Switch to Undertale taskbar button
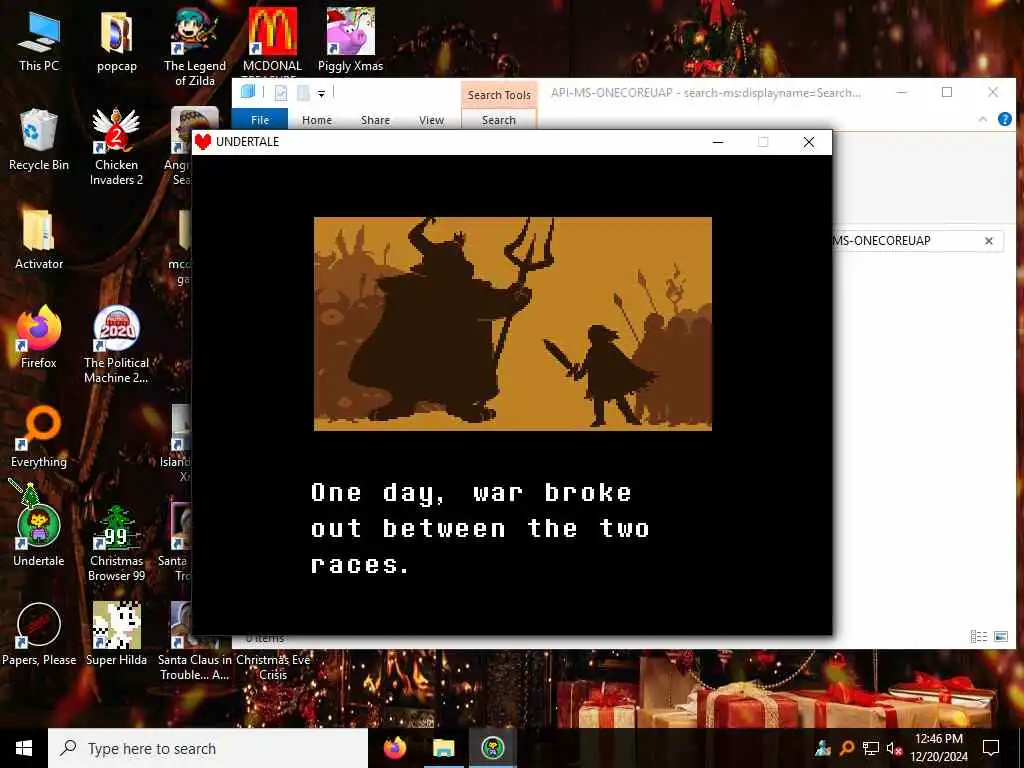The width and height of the screenshot is (1024, 768). 492,748
